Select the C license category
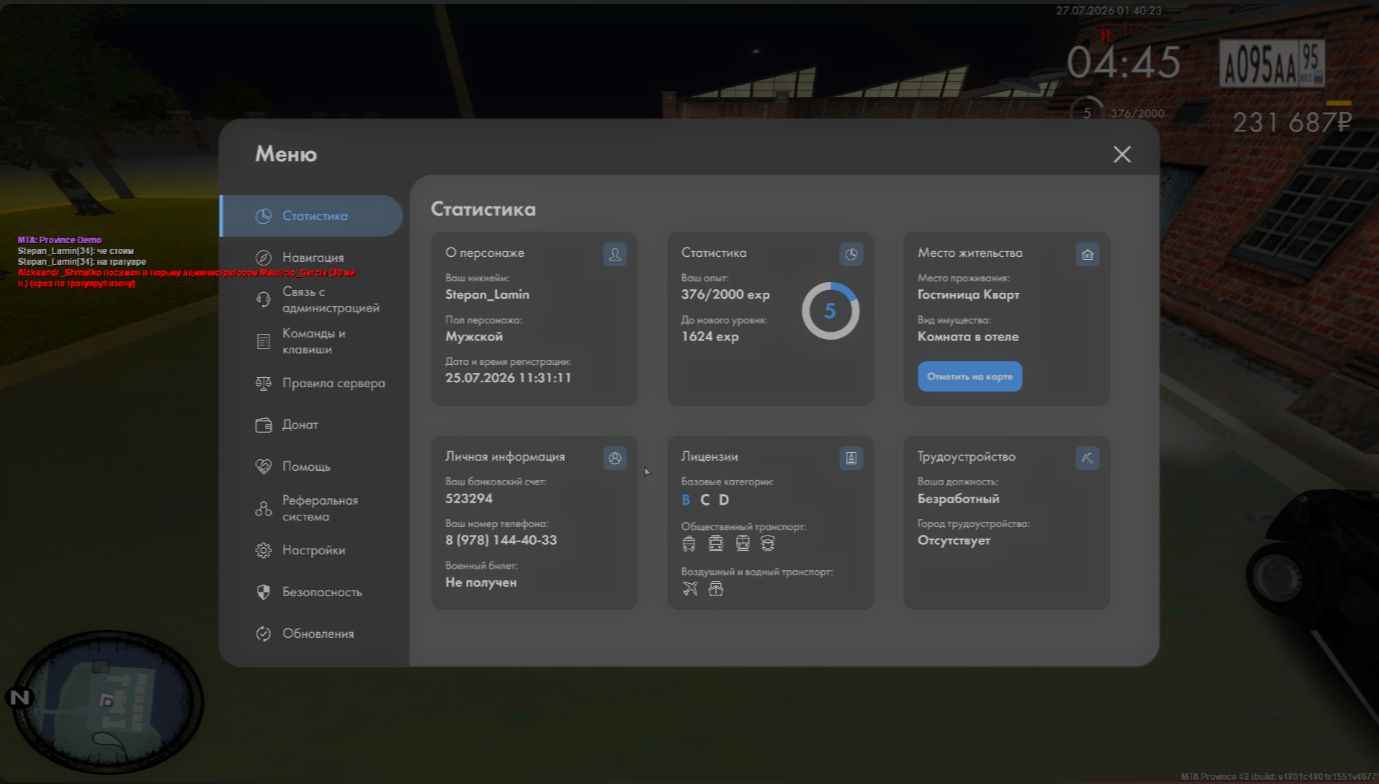The width and height of the screenshot is (1379, 784). pos(705,500)
